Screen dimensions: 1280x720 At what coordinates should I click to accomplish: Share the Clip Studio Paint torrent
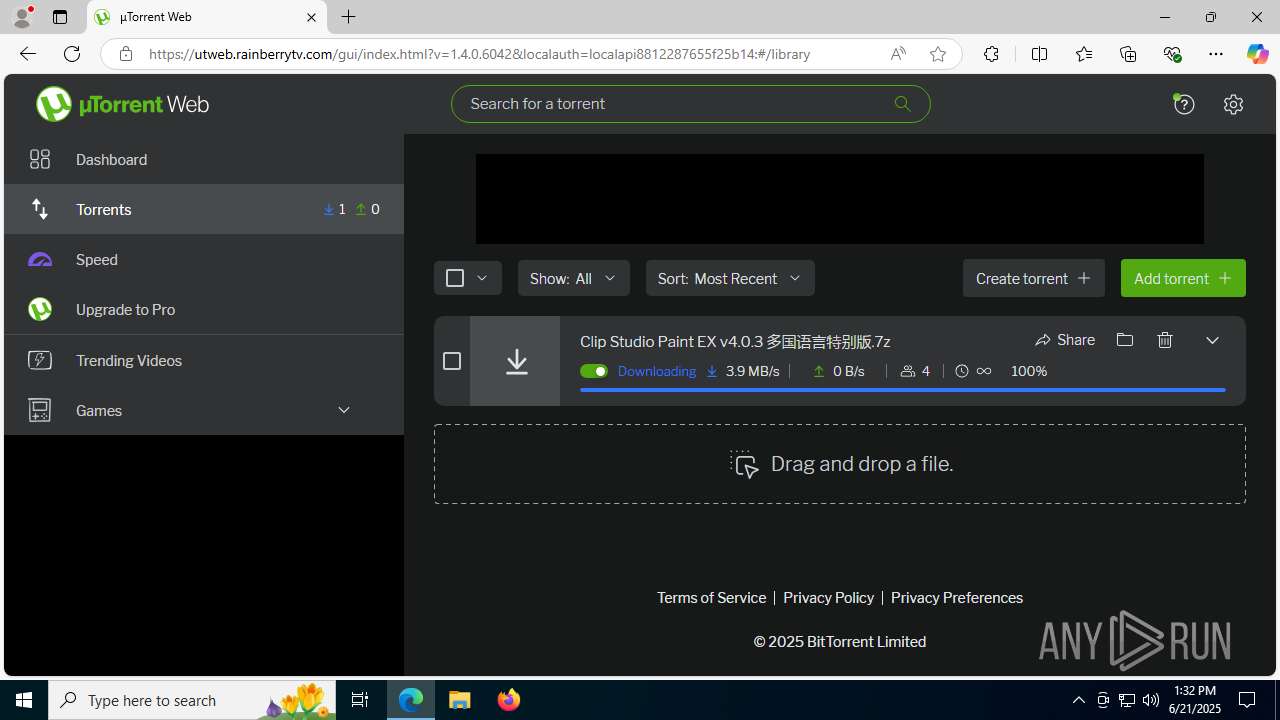pos(1065,340)
